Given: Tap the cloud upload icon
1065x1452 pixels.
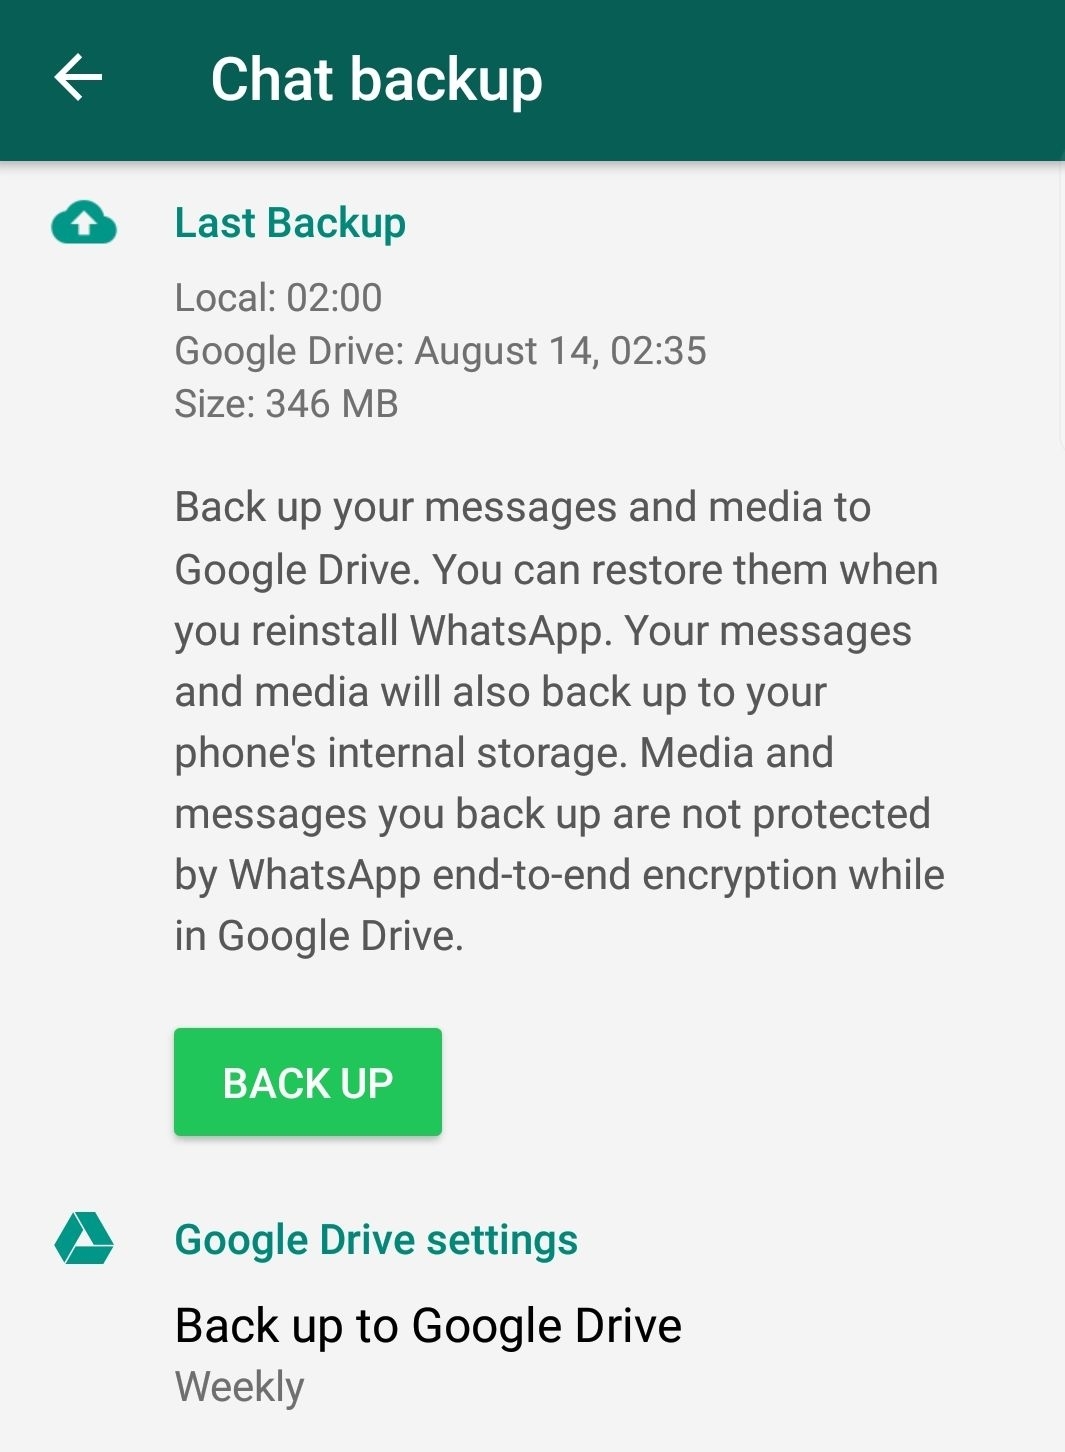Looking at the screenshot, I should [x=84, y=223].
